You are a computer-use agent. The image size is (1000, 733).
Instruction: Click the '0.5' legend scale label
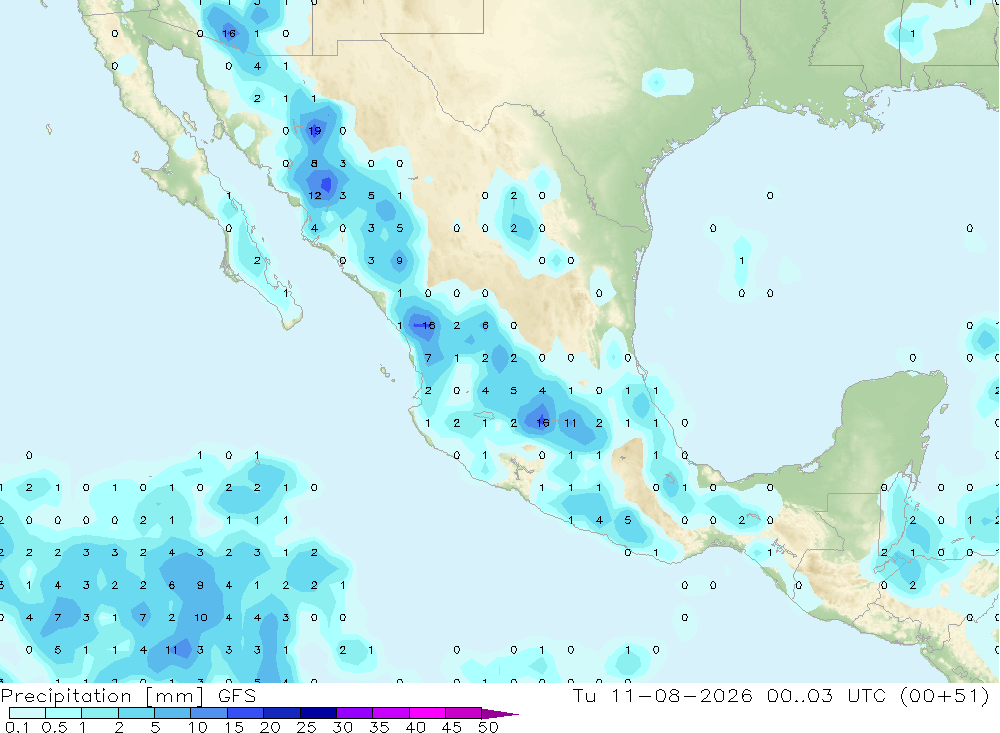pos(54,727)
